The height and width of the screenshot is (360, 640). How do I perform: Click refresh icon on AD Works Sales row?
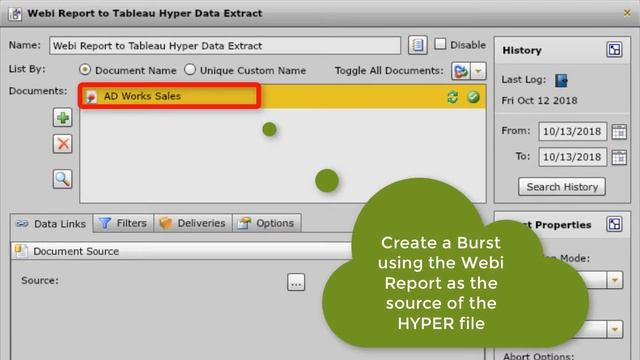click(453, 97)
